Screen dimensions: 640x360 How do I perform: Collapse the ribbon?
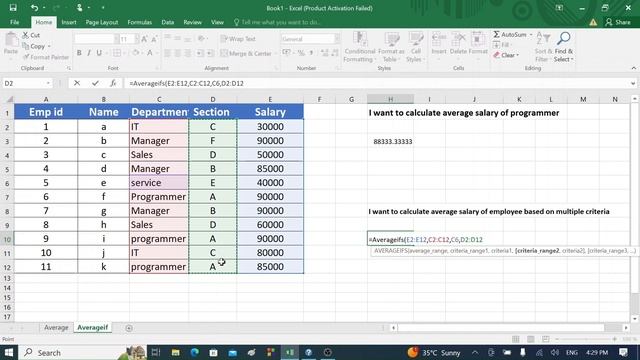tap(633, 68)
